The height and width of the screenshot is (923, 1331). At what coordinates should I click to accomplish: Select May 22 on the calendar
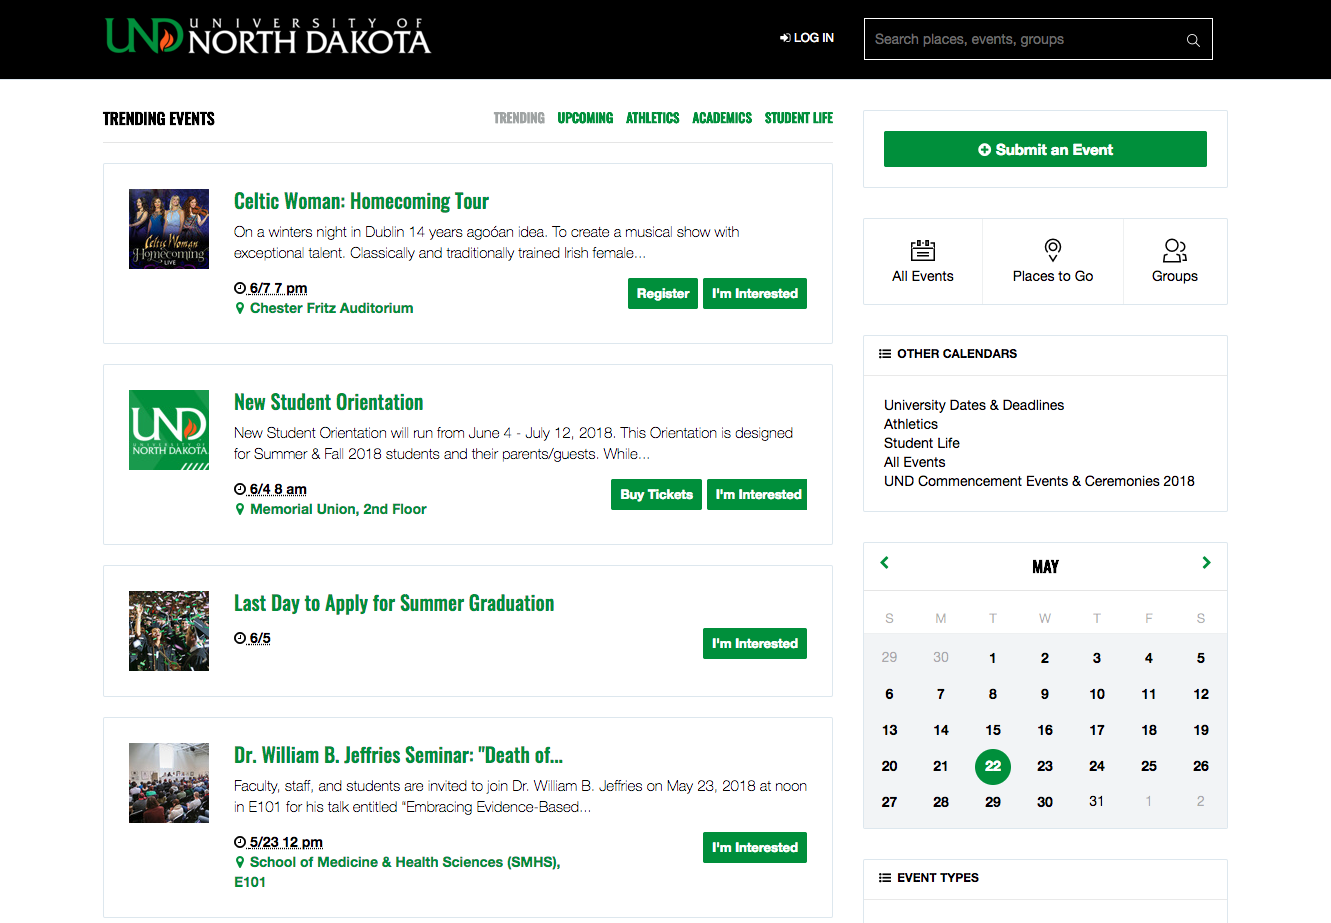pyautogui.click(x=993, y=767)
